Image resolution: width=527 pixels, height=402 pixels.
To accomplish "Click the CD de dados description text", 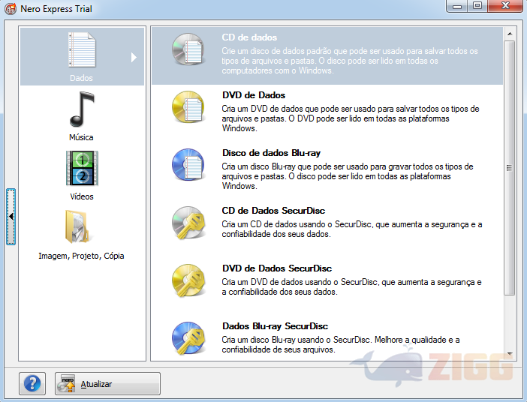I will 350,61.
